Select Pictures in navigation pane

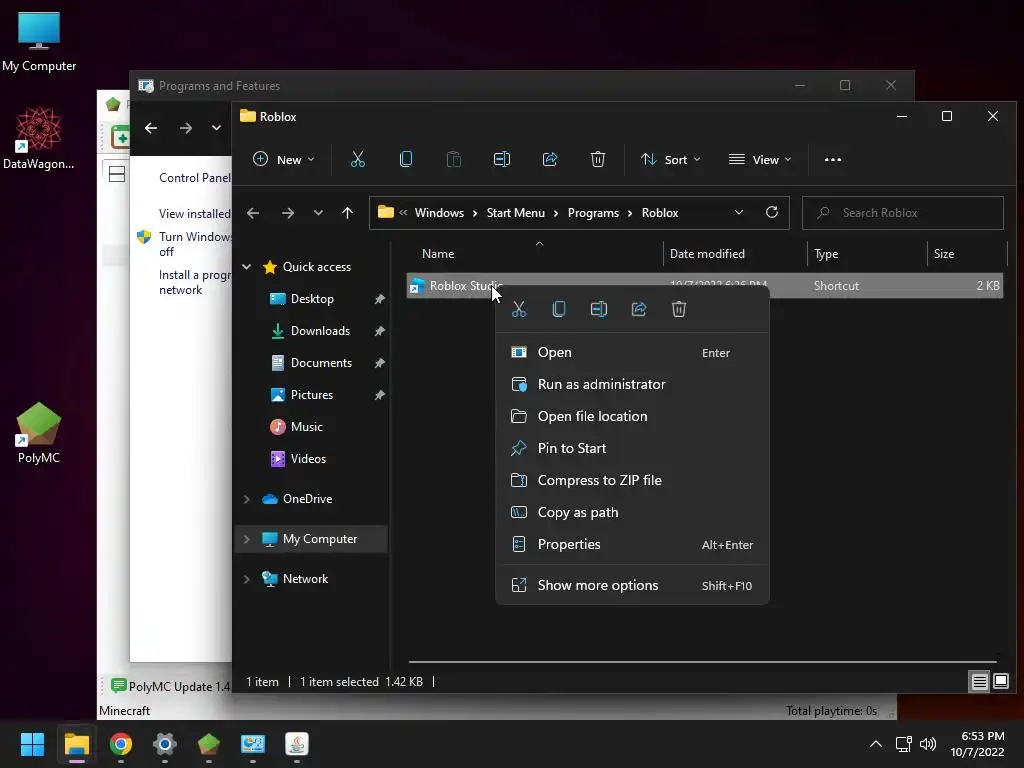[x=312, y=395]
